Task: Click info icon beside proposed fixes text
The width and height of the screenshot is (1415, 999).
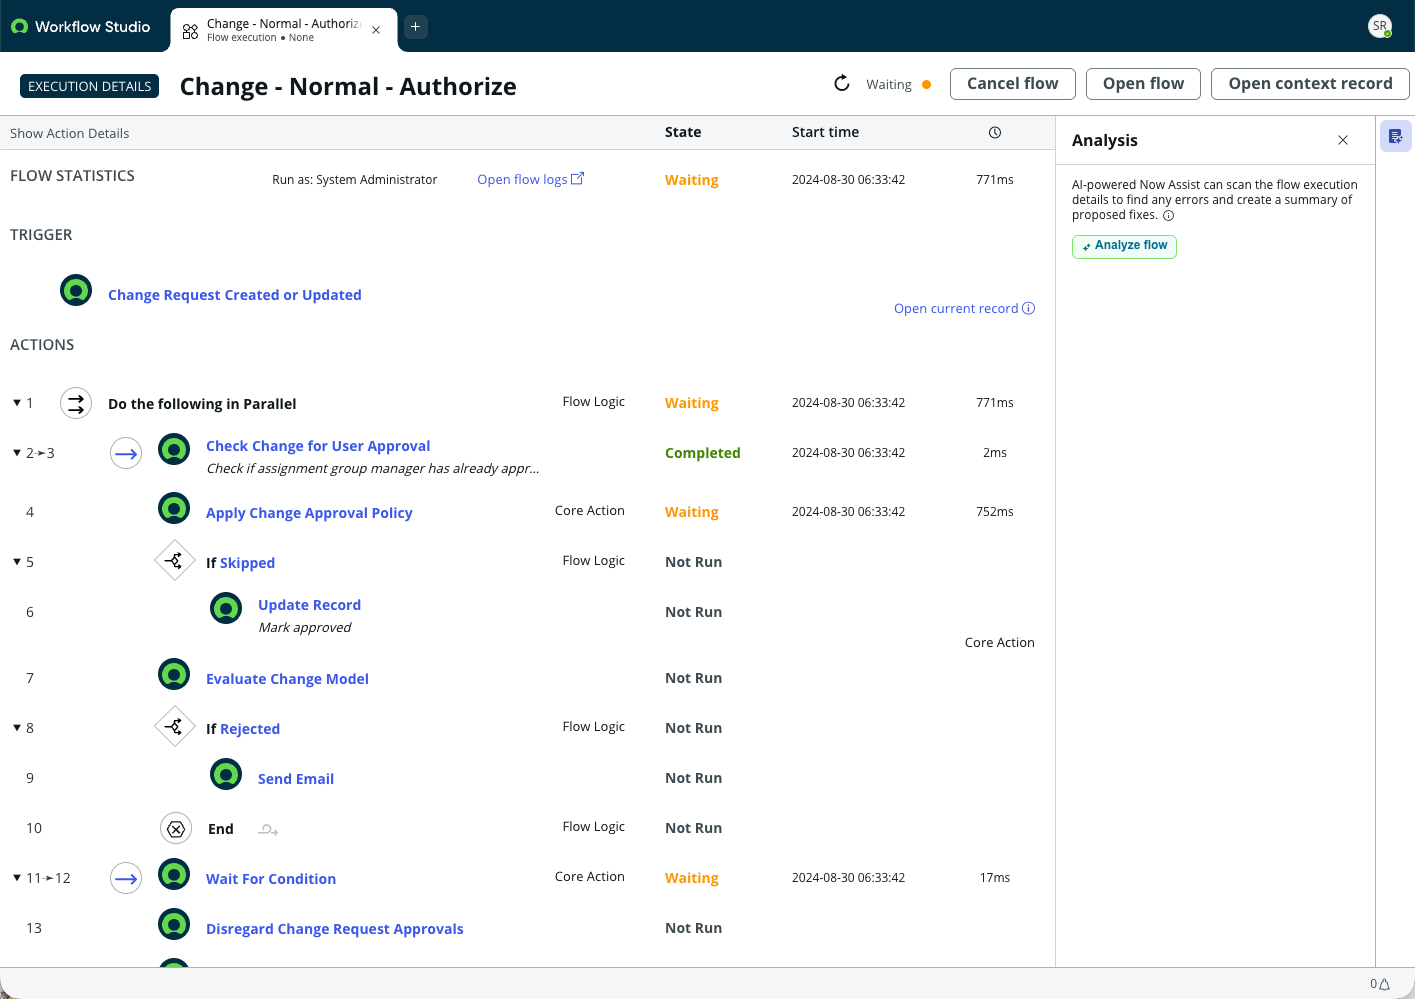Action: (x=1168, y=215)
